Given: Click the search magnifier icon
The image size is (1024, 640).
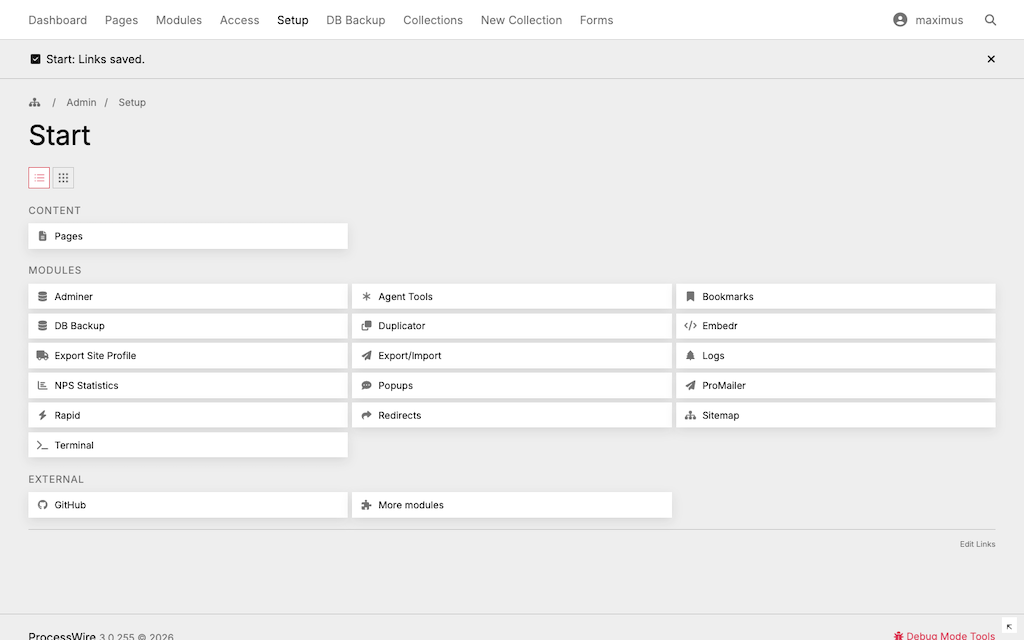Looking at the screenshot, I should tap(990, 20).
